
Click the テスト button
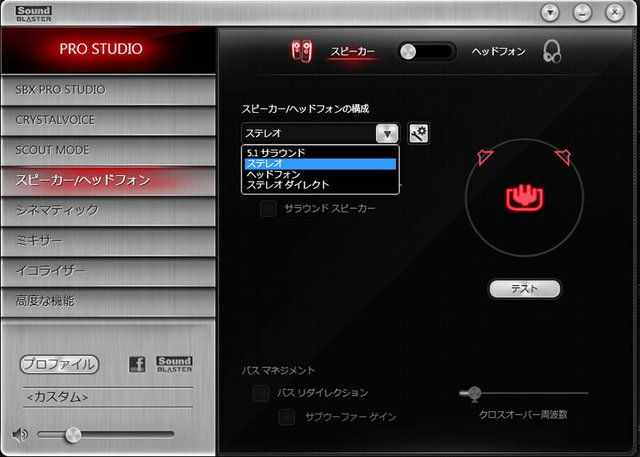pos(524,289)
